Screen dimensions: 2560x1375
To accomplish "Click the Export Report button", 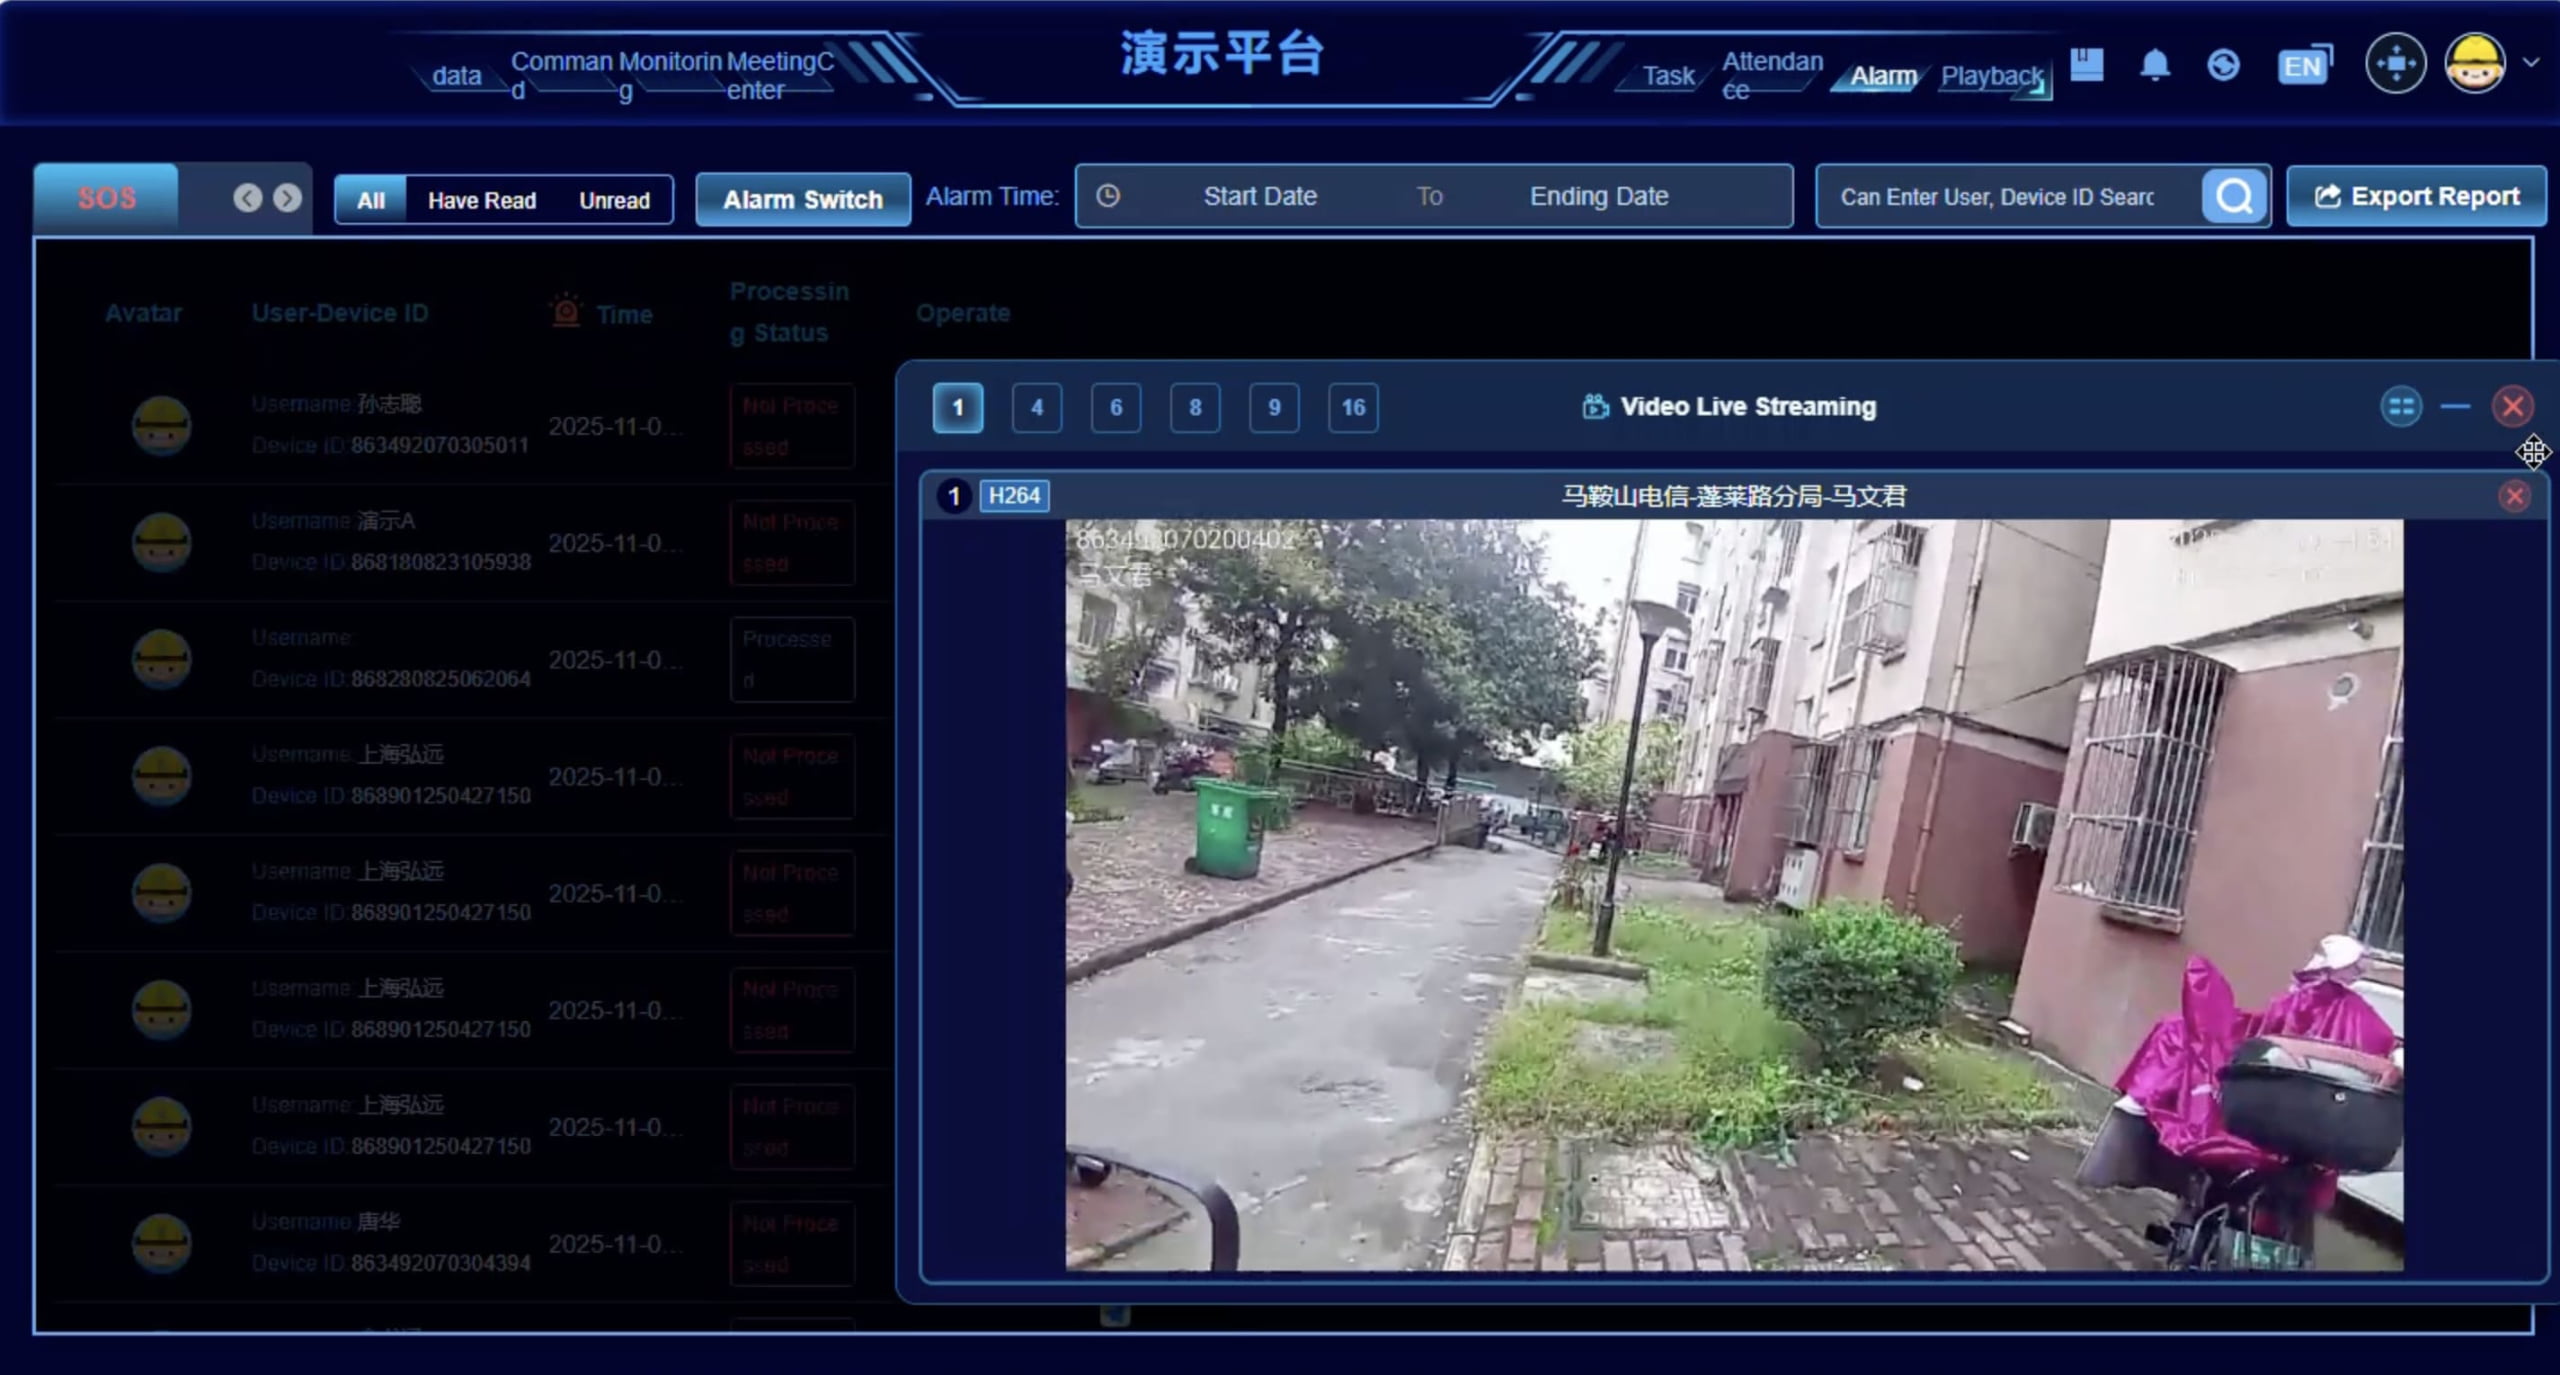I will click(2416, 197).
